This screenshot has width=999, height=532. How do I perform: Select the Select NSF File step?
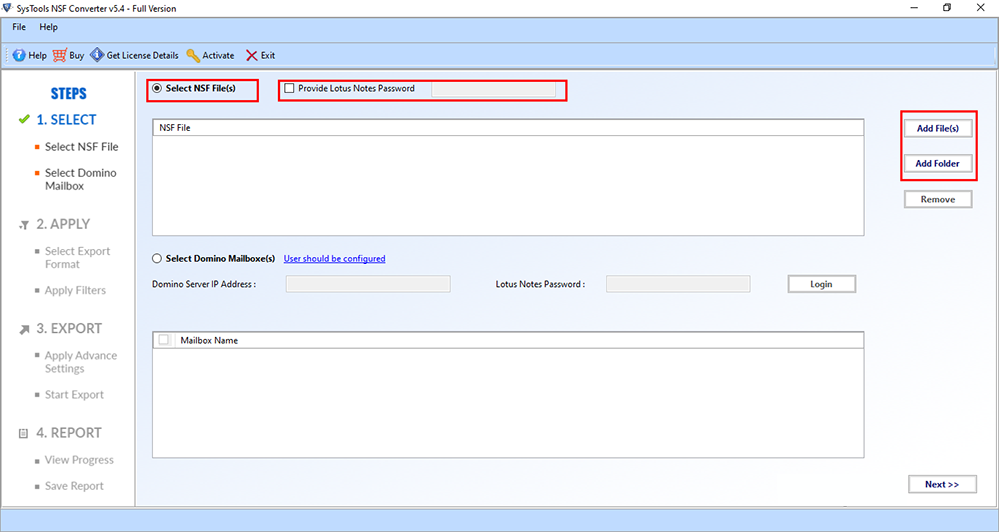82,147
